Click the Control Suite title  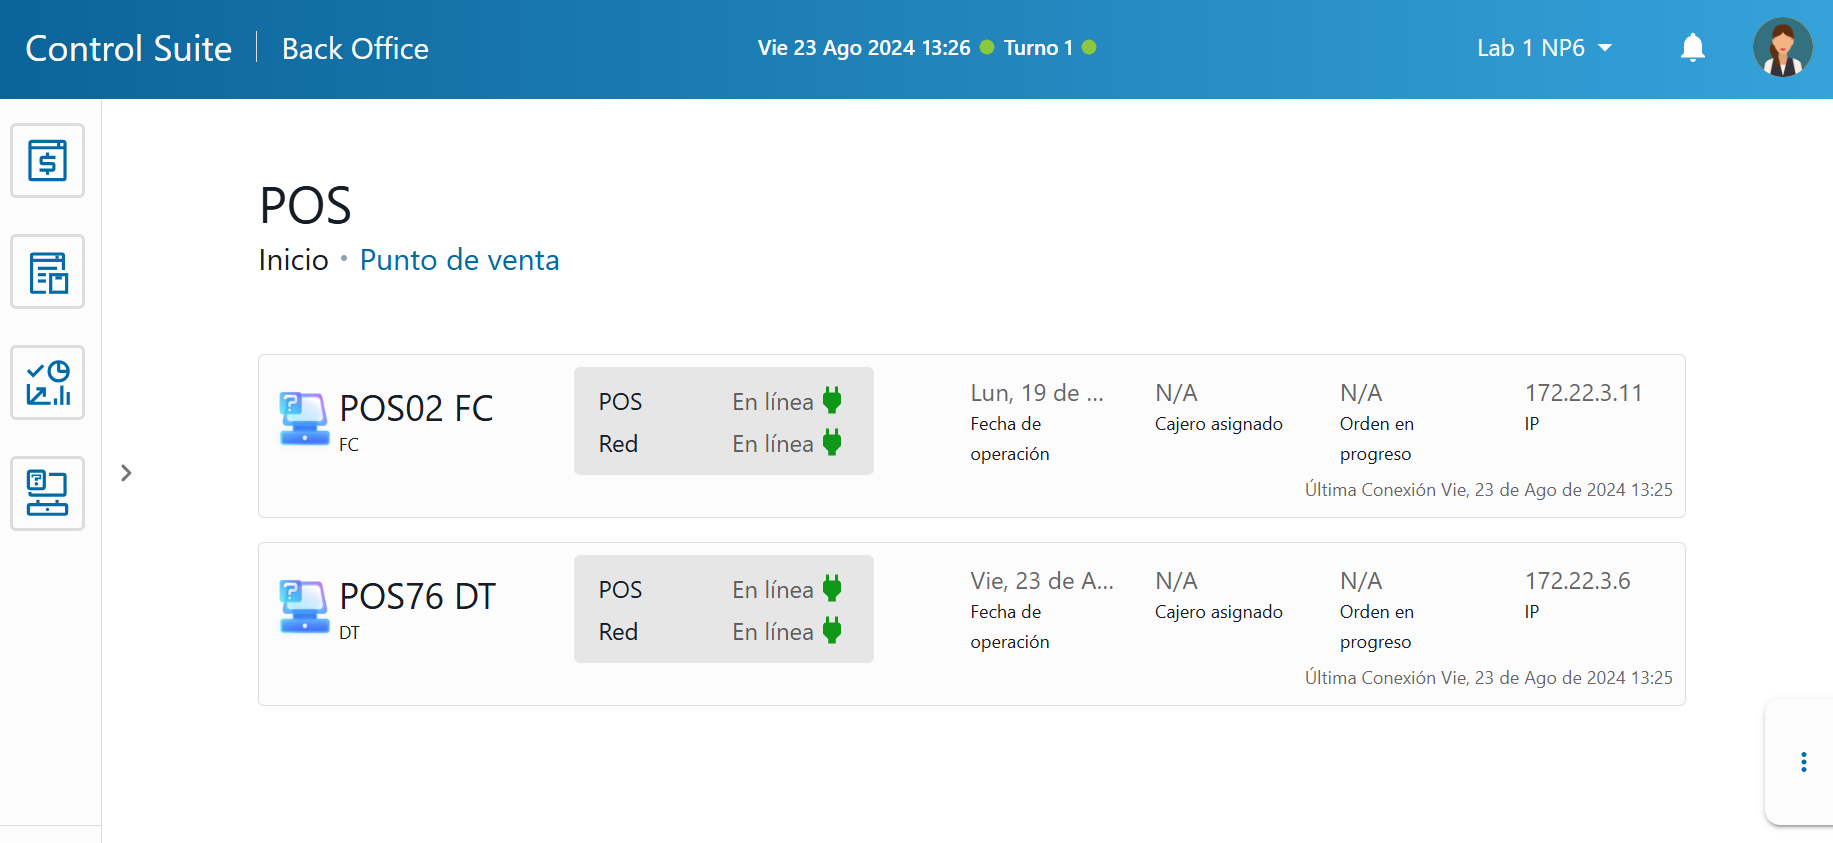point(128,48)
